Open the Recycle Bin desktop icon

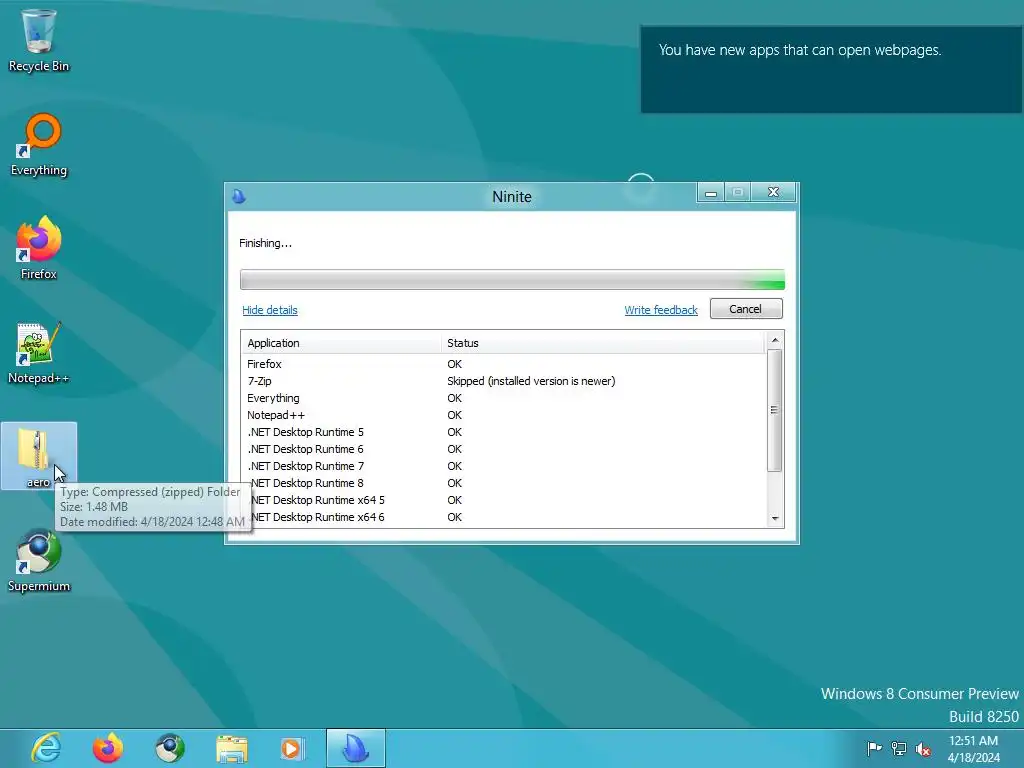(x=39, y=40)
